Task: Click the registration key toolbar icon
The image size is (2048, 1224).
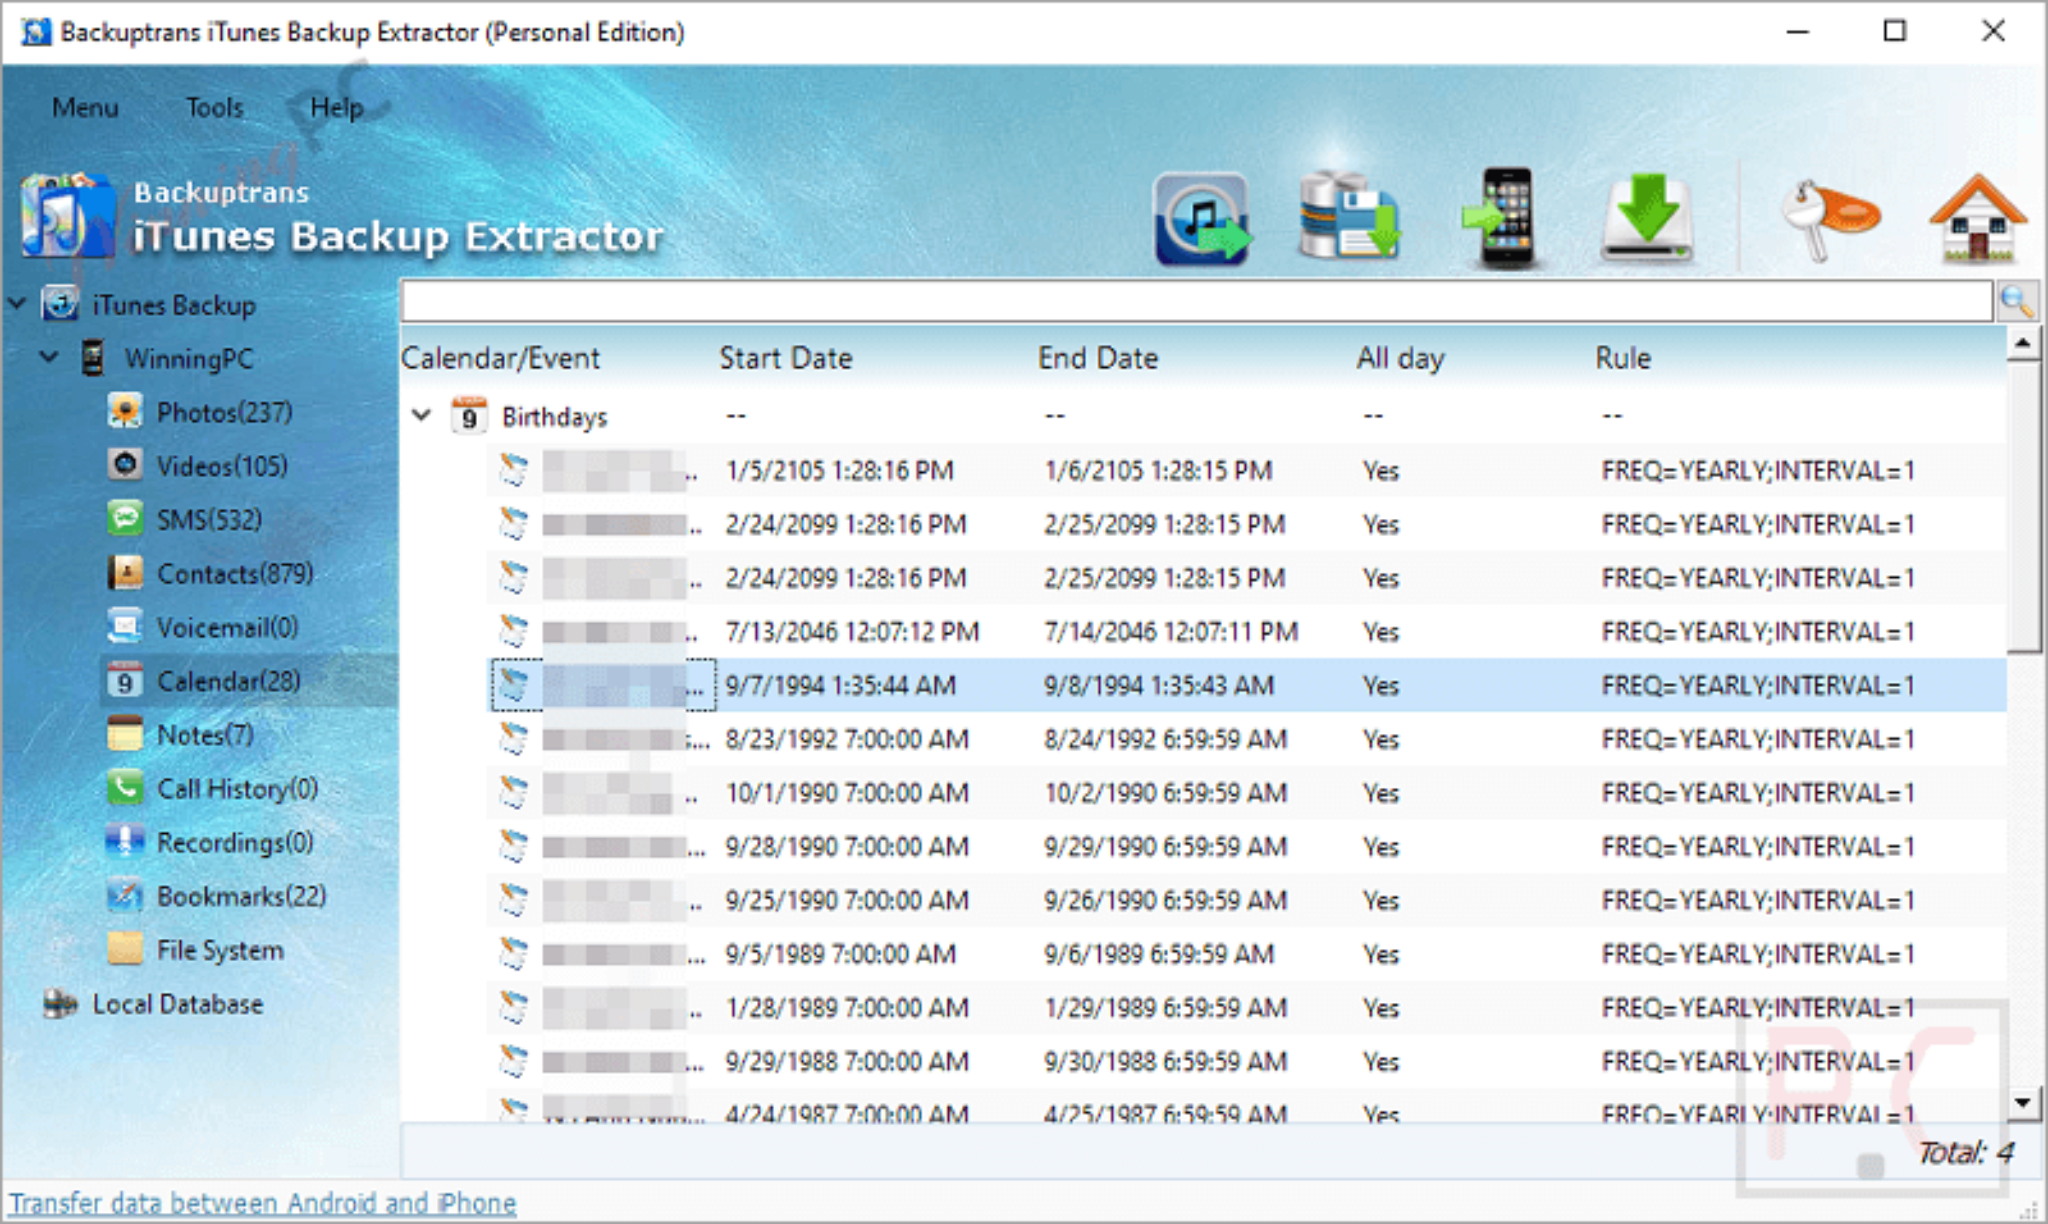Action: pos(1829,218)
